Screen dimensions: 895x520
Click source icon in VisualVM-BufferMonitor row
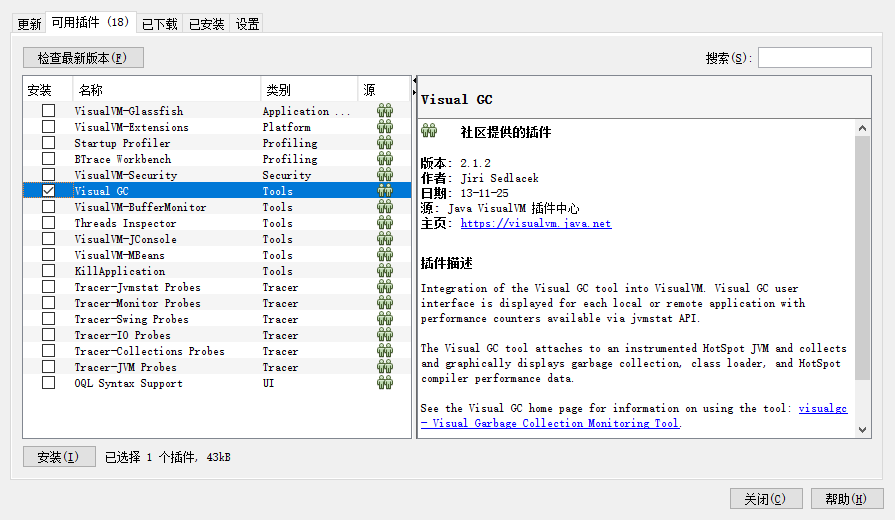[x=385, y=207]
